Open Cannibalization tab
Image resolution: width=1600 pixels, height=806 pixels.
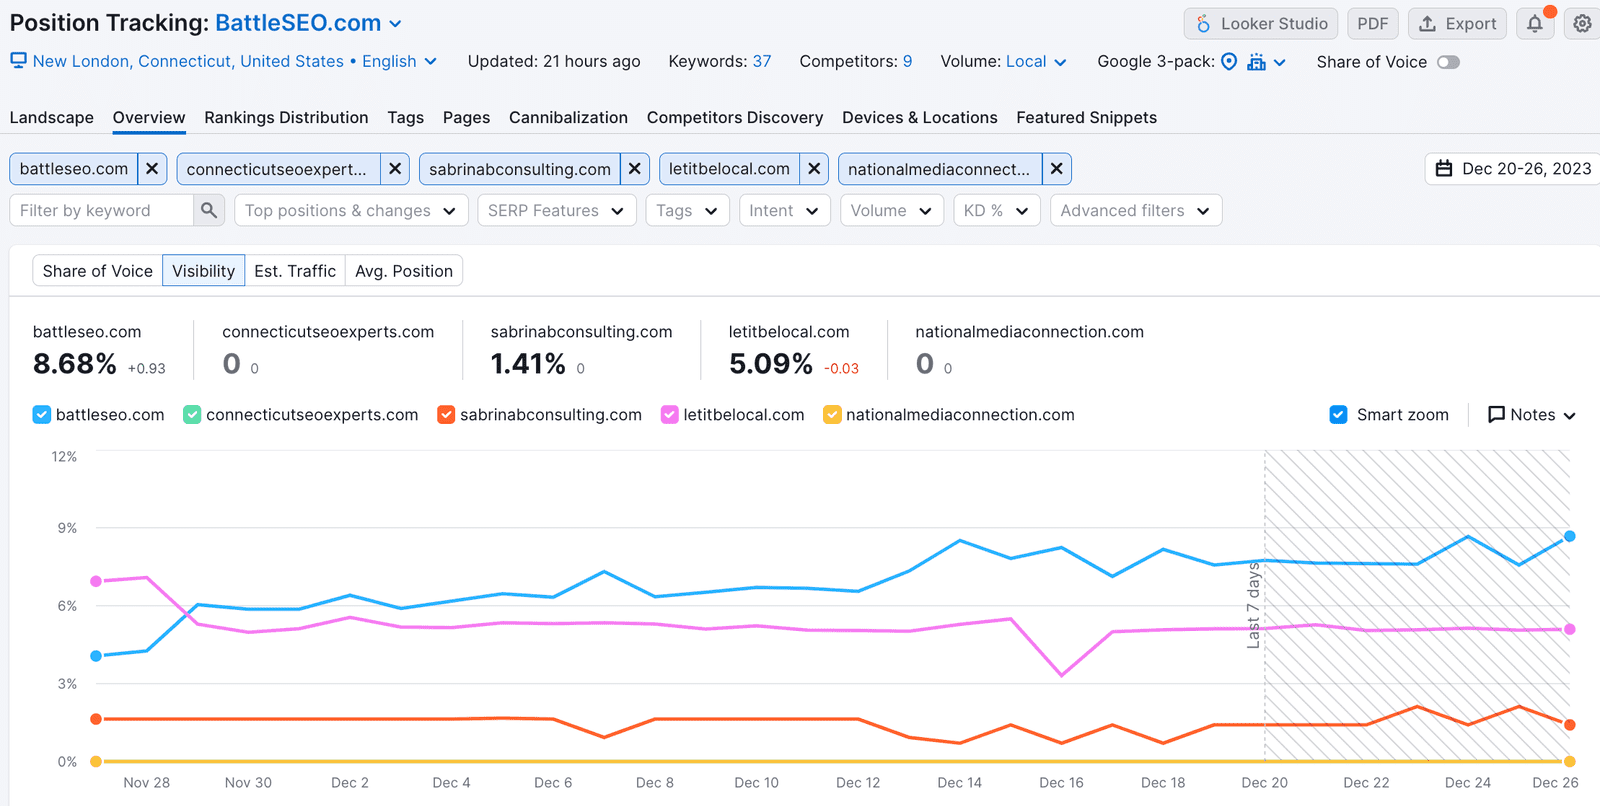coord(568,117)
